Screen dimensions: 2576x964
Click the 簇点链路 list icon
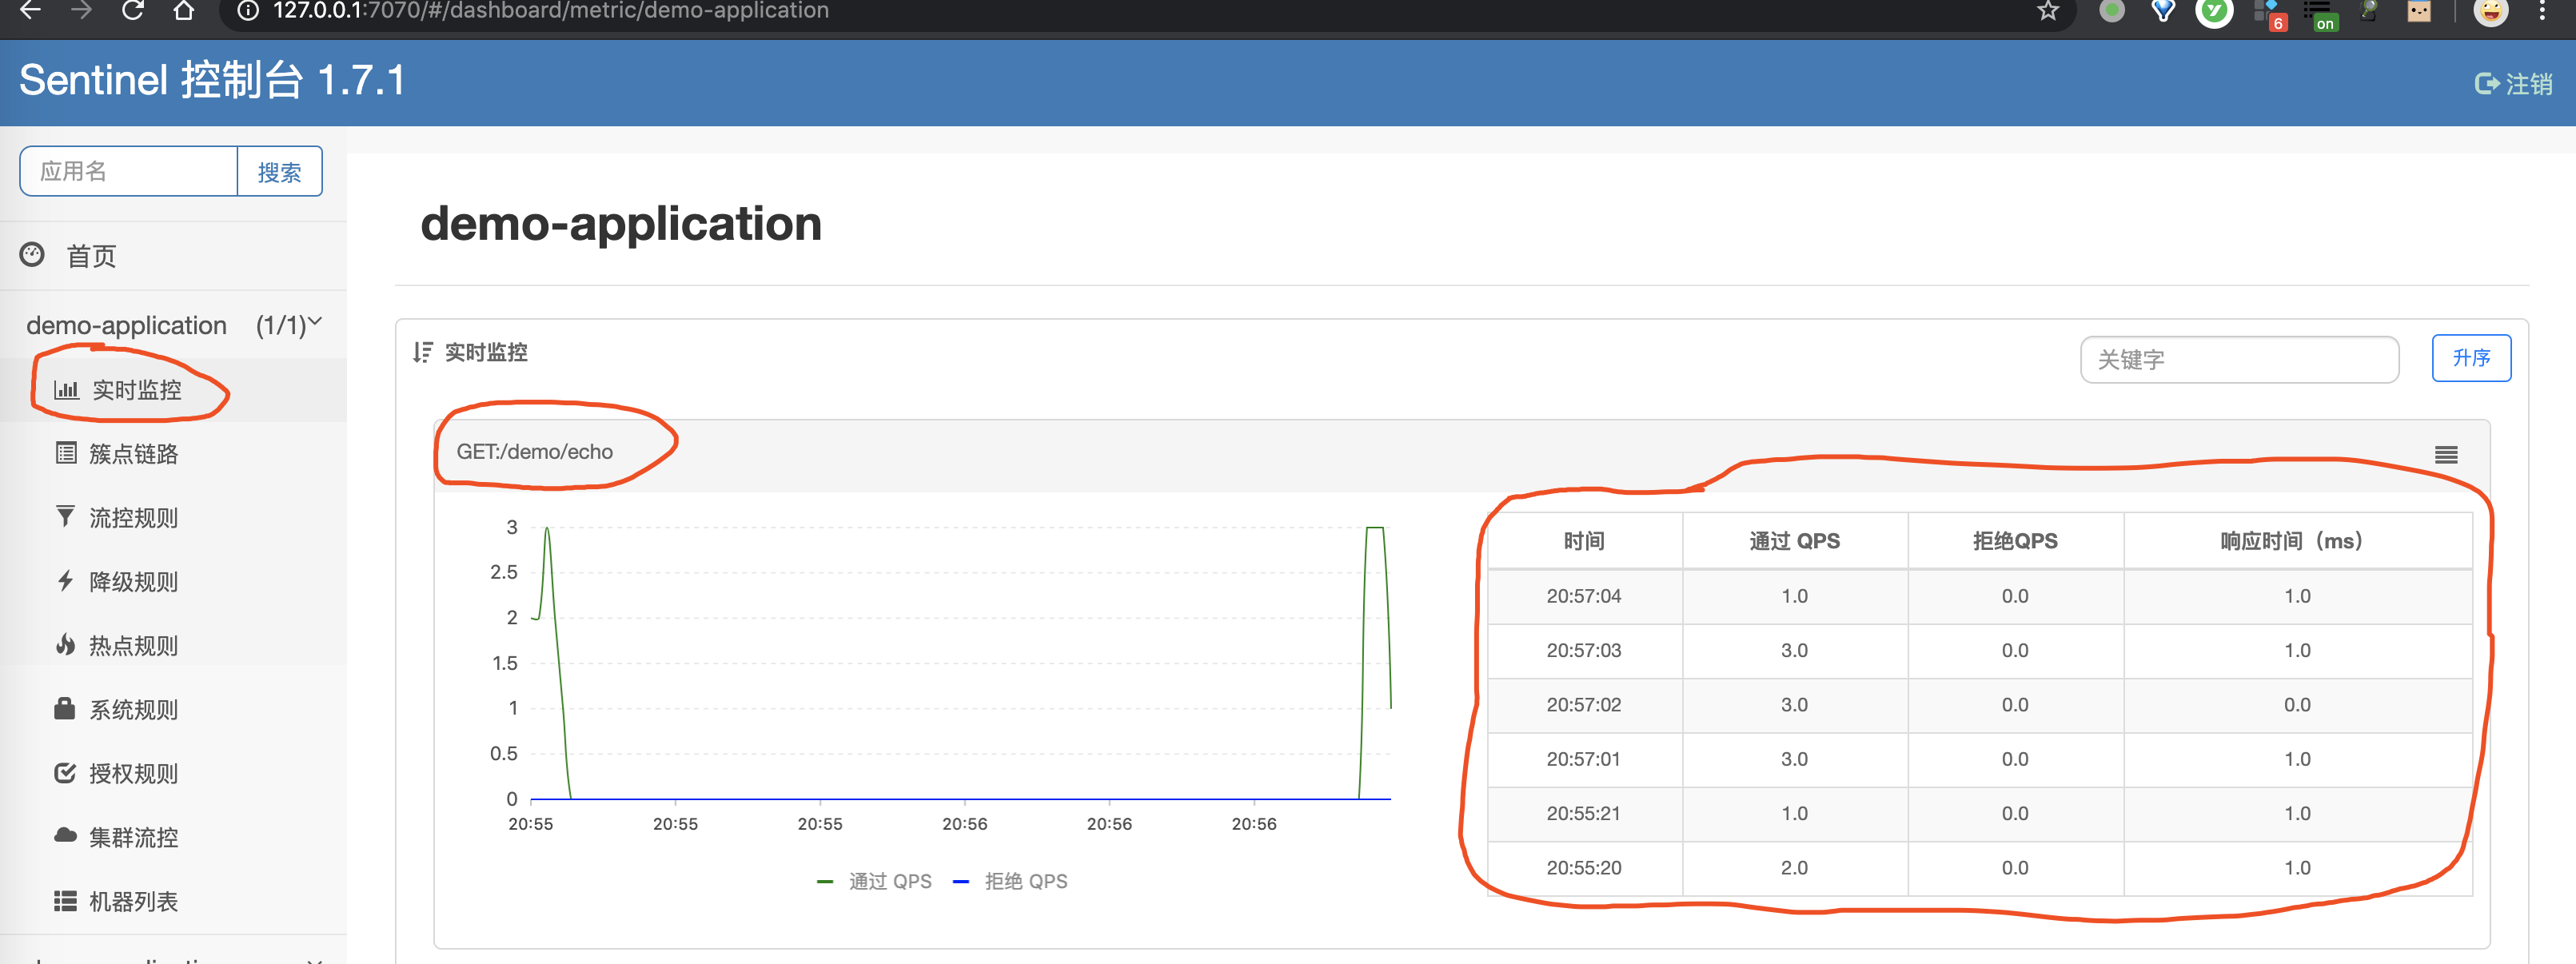pos(65,453)
